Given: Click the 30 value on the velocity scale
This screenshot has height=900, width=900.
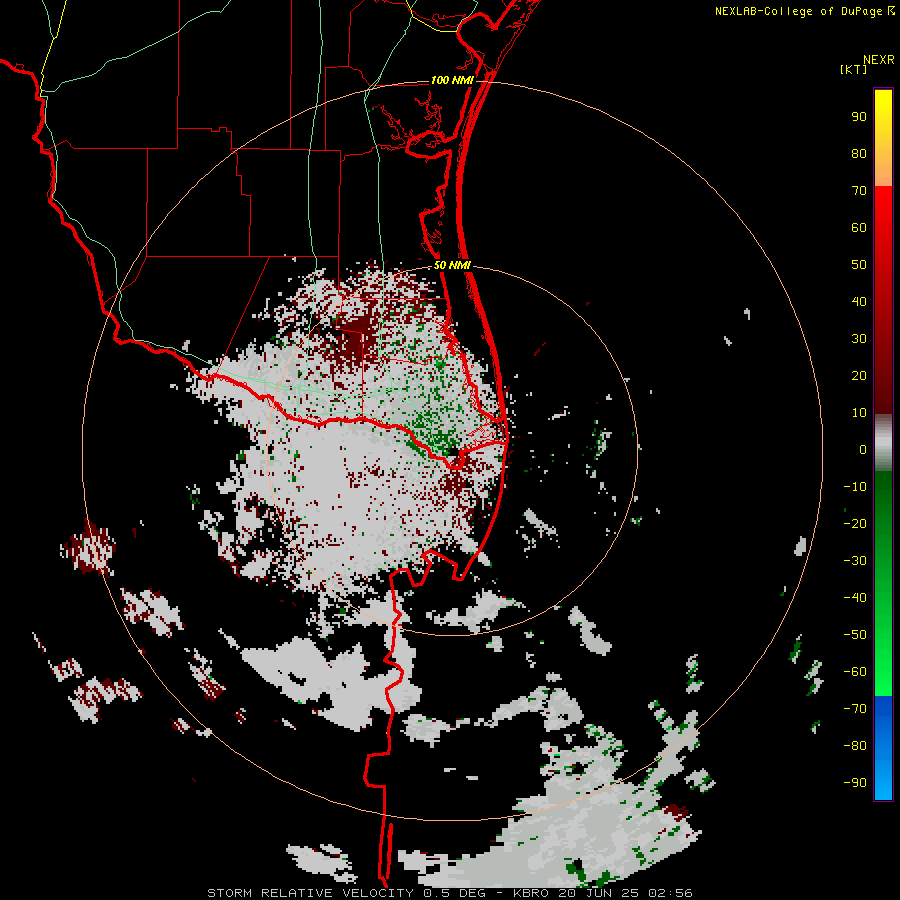Looking at the screenshot, I should pyautogui.click(x=859, y=339).
